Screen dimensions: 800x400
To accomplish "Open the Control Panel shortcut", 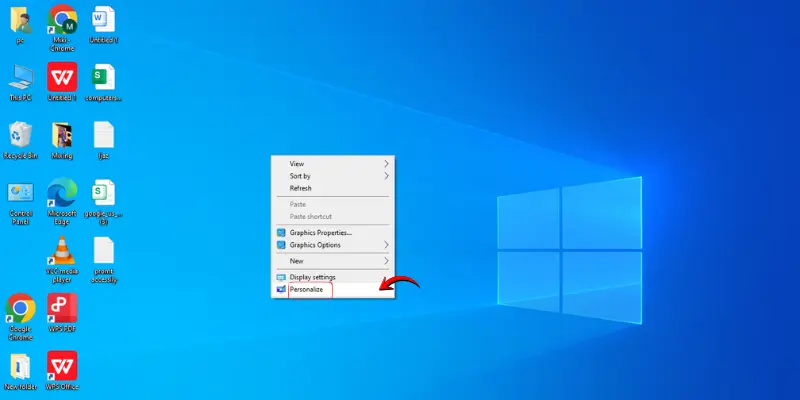I will click(x=20, y=193).
